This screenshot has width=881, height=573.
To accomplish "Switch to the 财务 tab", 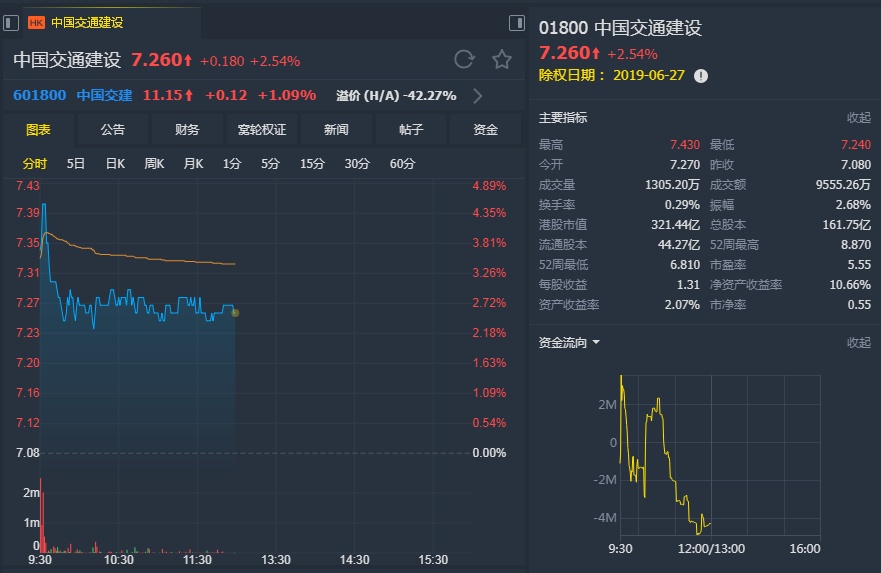I will [x=187, y=130].
